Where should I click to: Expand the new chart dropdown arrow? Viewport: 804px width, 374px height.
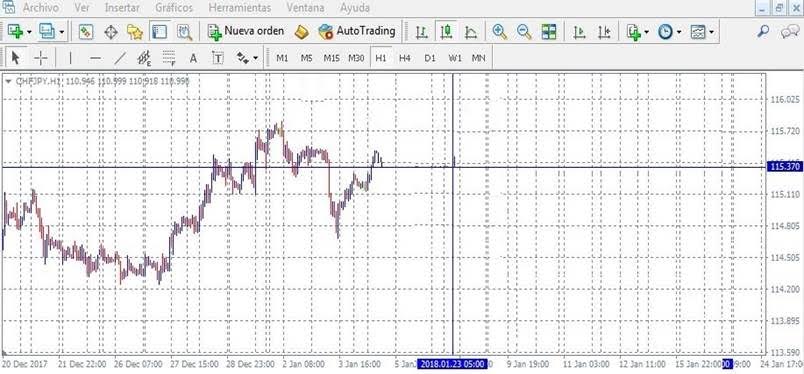(x=29, y=32)
